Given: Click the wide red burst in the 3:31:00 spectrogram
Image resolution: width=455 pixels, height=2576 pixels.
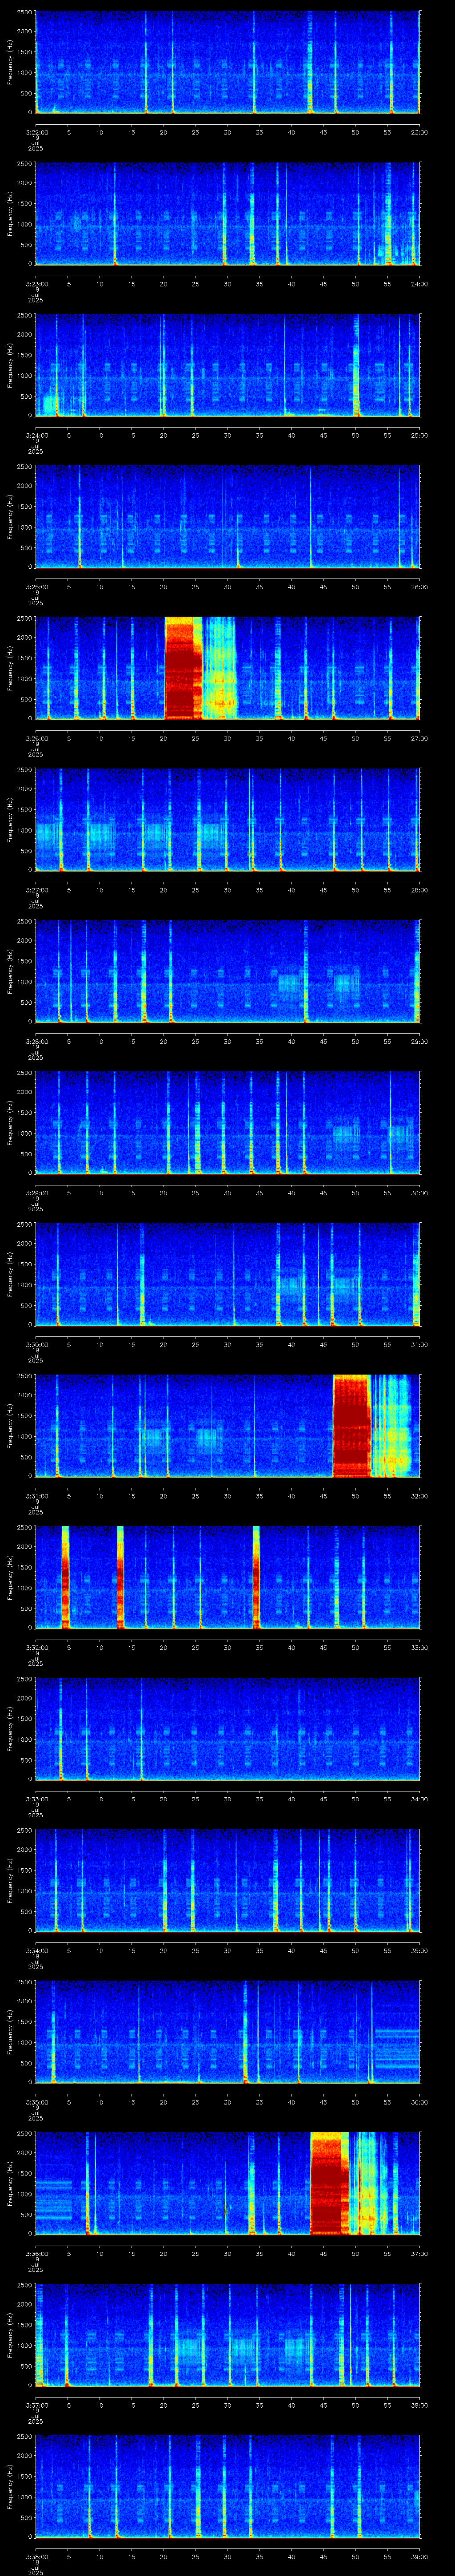Looking at the screenshot, I should tap(351, 1426).
